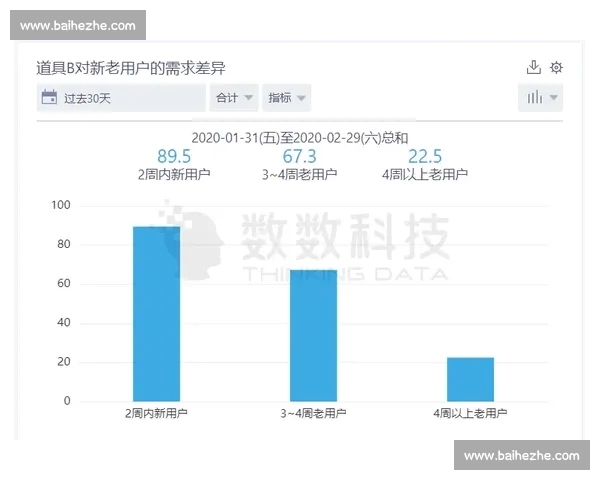Click the y-axis value 60
The height and width of the screenshot is (480, 600).
(64, 283)
